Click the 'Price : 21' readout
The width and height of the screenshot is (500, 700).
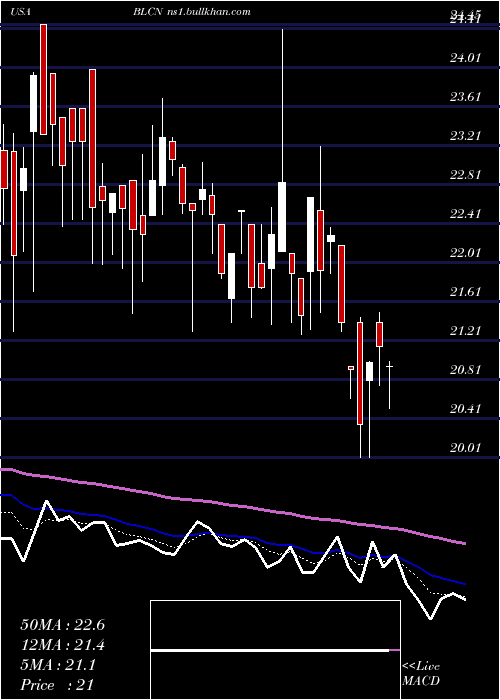pyautogui.click(x=57, y=684)
